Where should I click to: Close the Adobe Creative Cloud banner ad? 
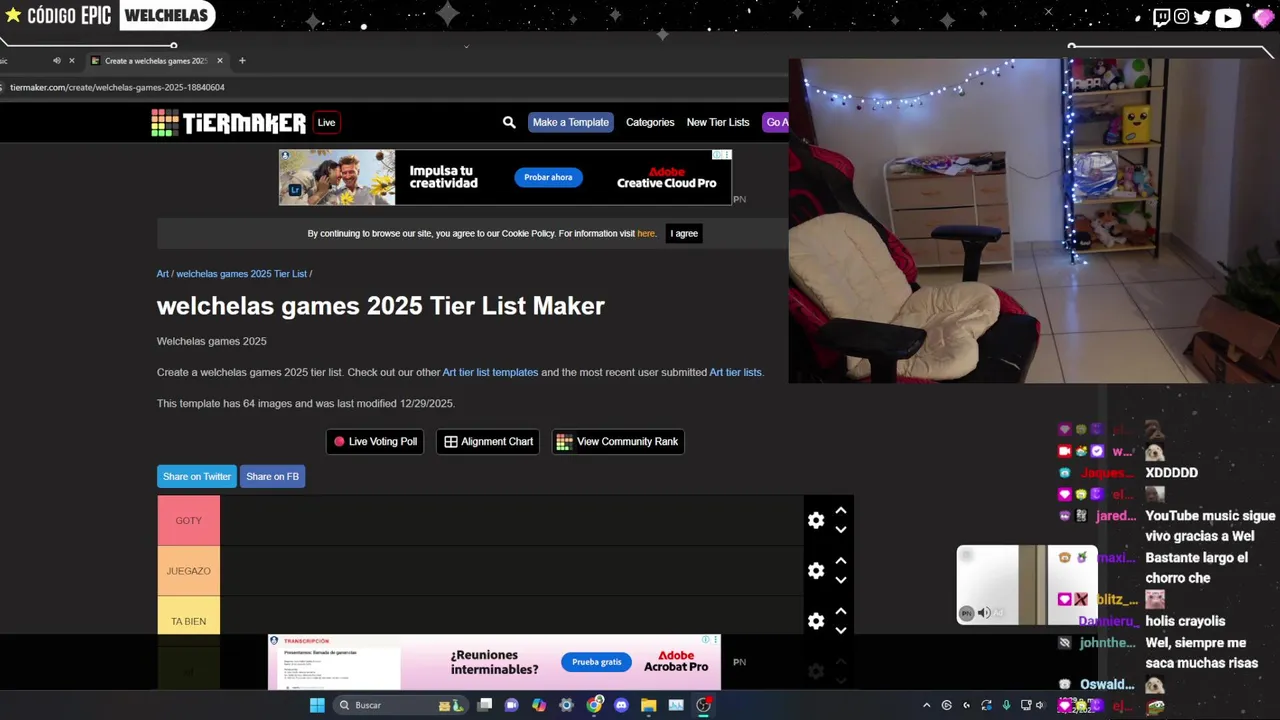click(x=727, y=155)
